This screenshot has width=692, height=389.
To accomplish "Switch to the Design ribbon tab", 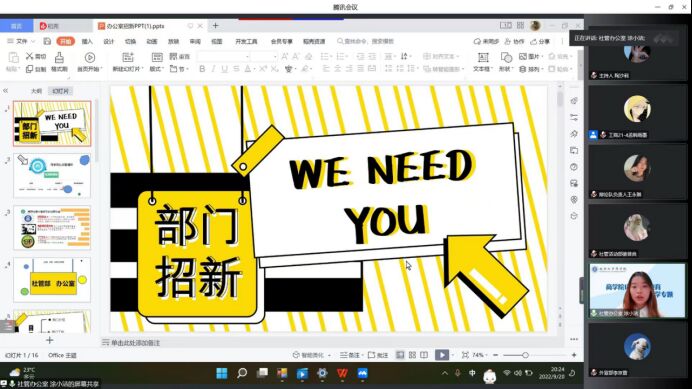I will pyautogui.click(x=109, y=41).
